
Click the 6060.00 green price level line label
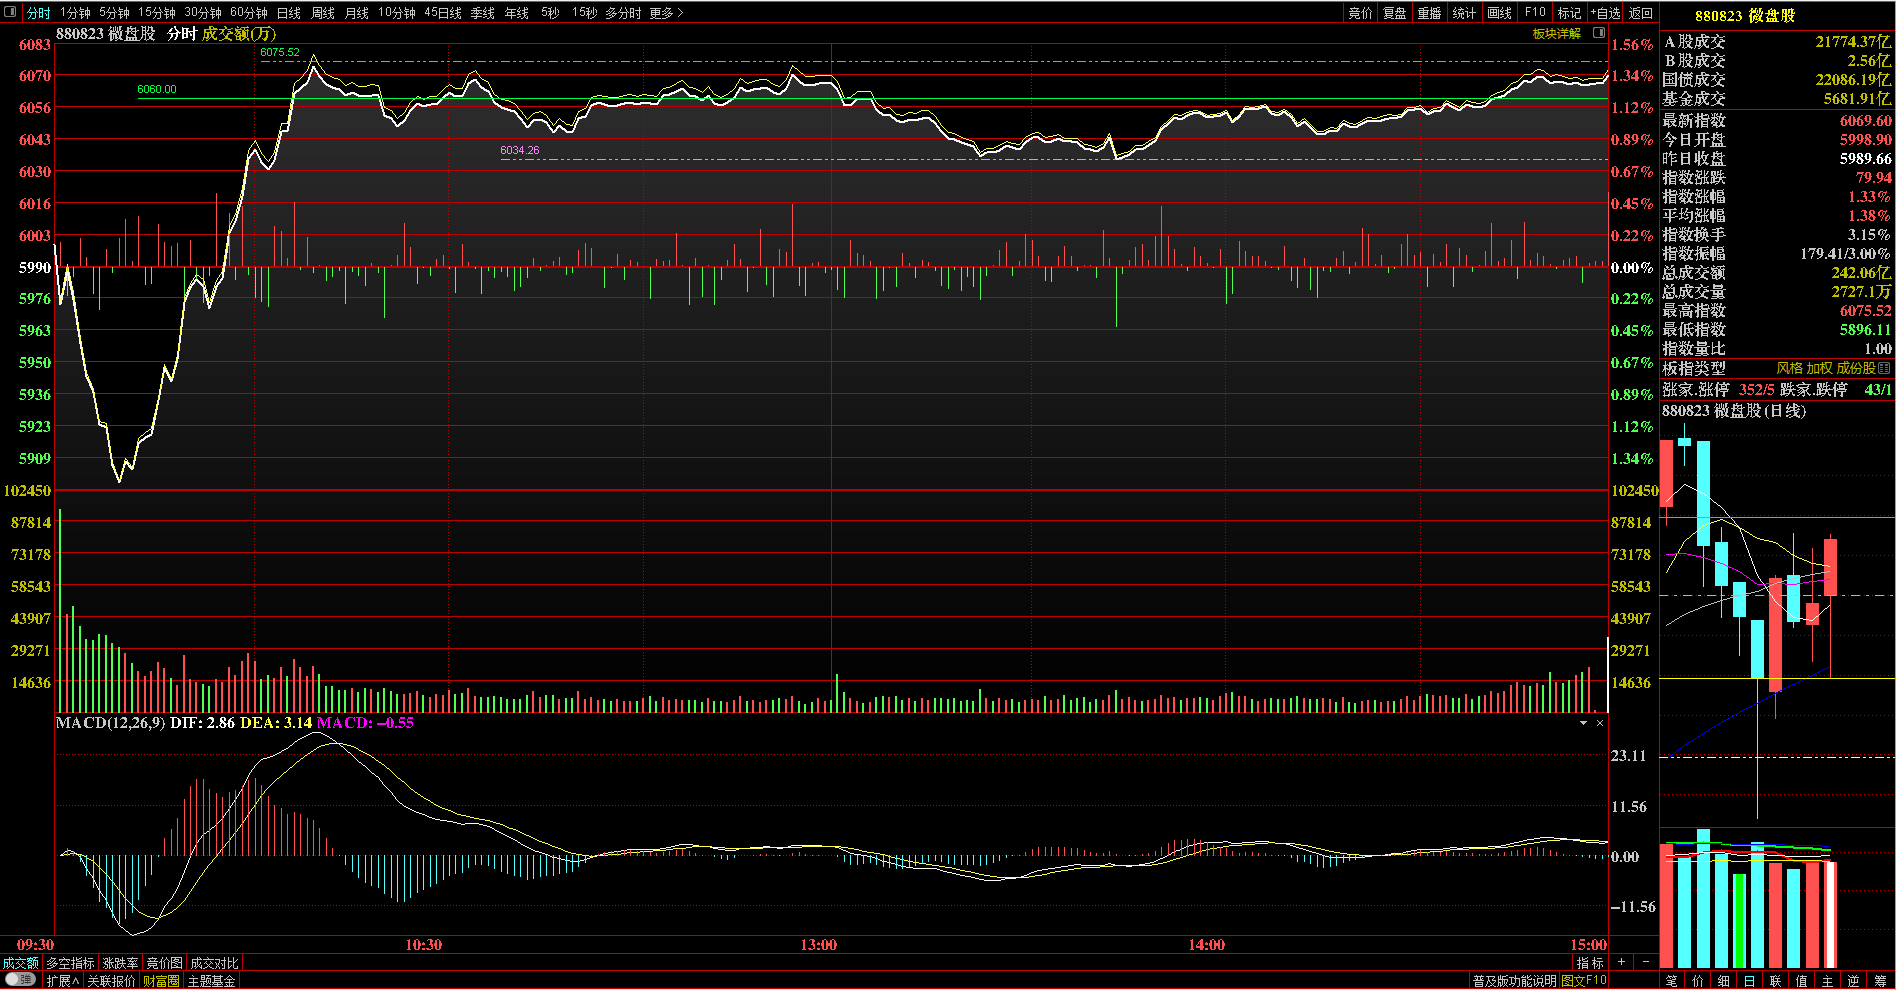click(157, 89)
